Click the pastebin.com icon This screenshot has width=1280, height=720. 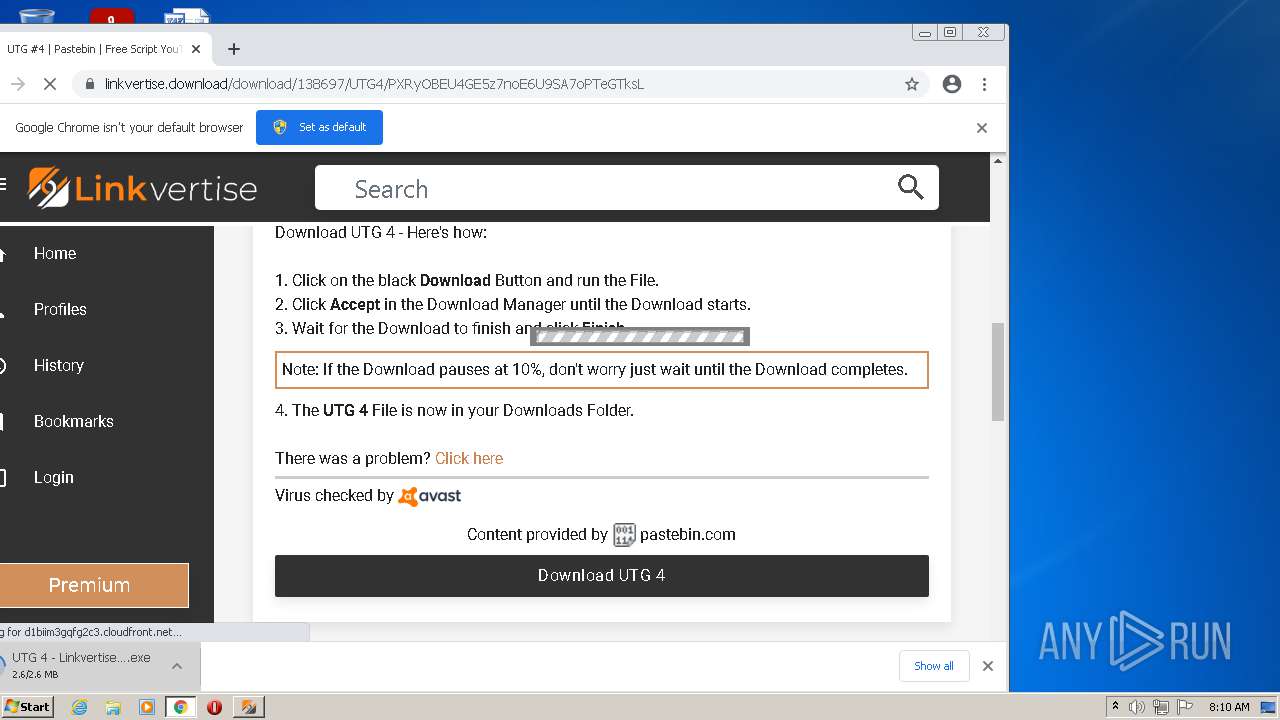click(624, 535)
